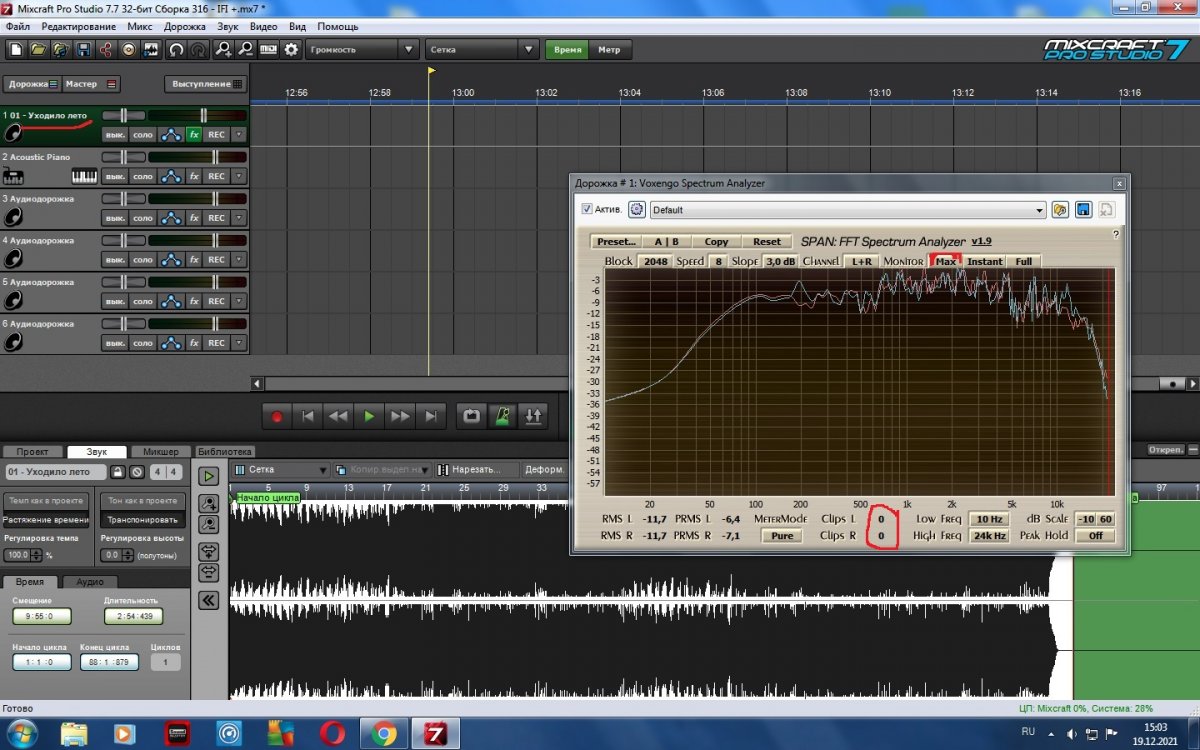Image resolution: width=1200 pixels, height=750 pixels.
Task: Toggle the metronome button in the transport bar
Action: point(502,416)
